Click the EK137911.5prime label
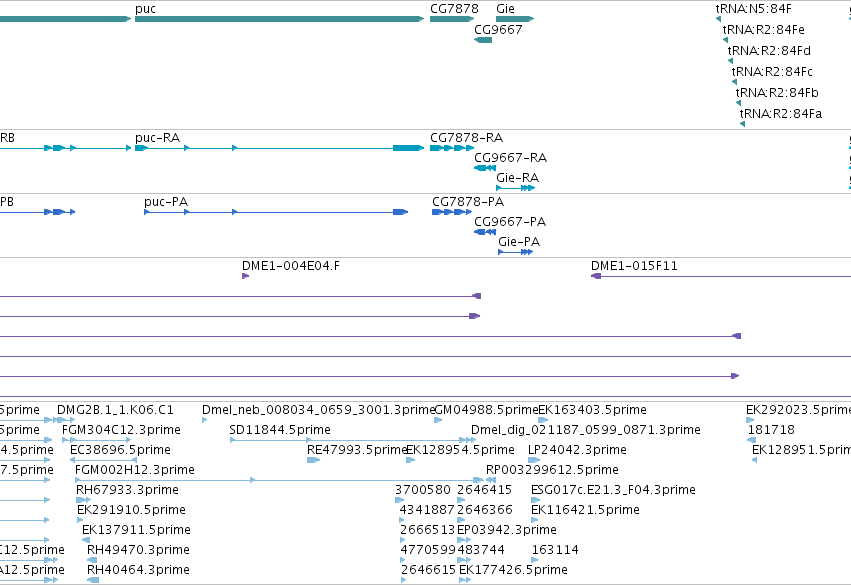 (136, 530)
